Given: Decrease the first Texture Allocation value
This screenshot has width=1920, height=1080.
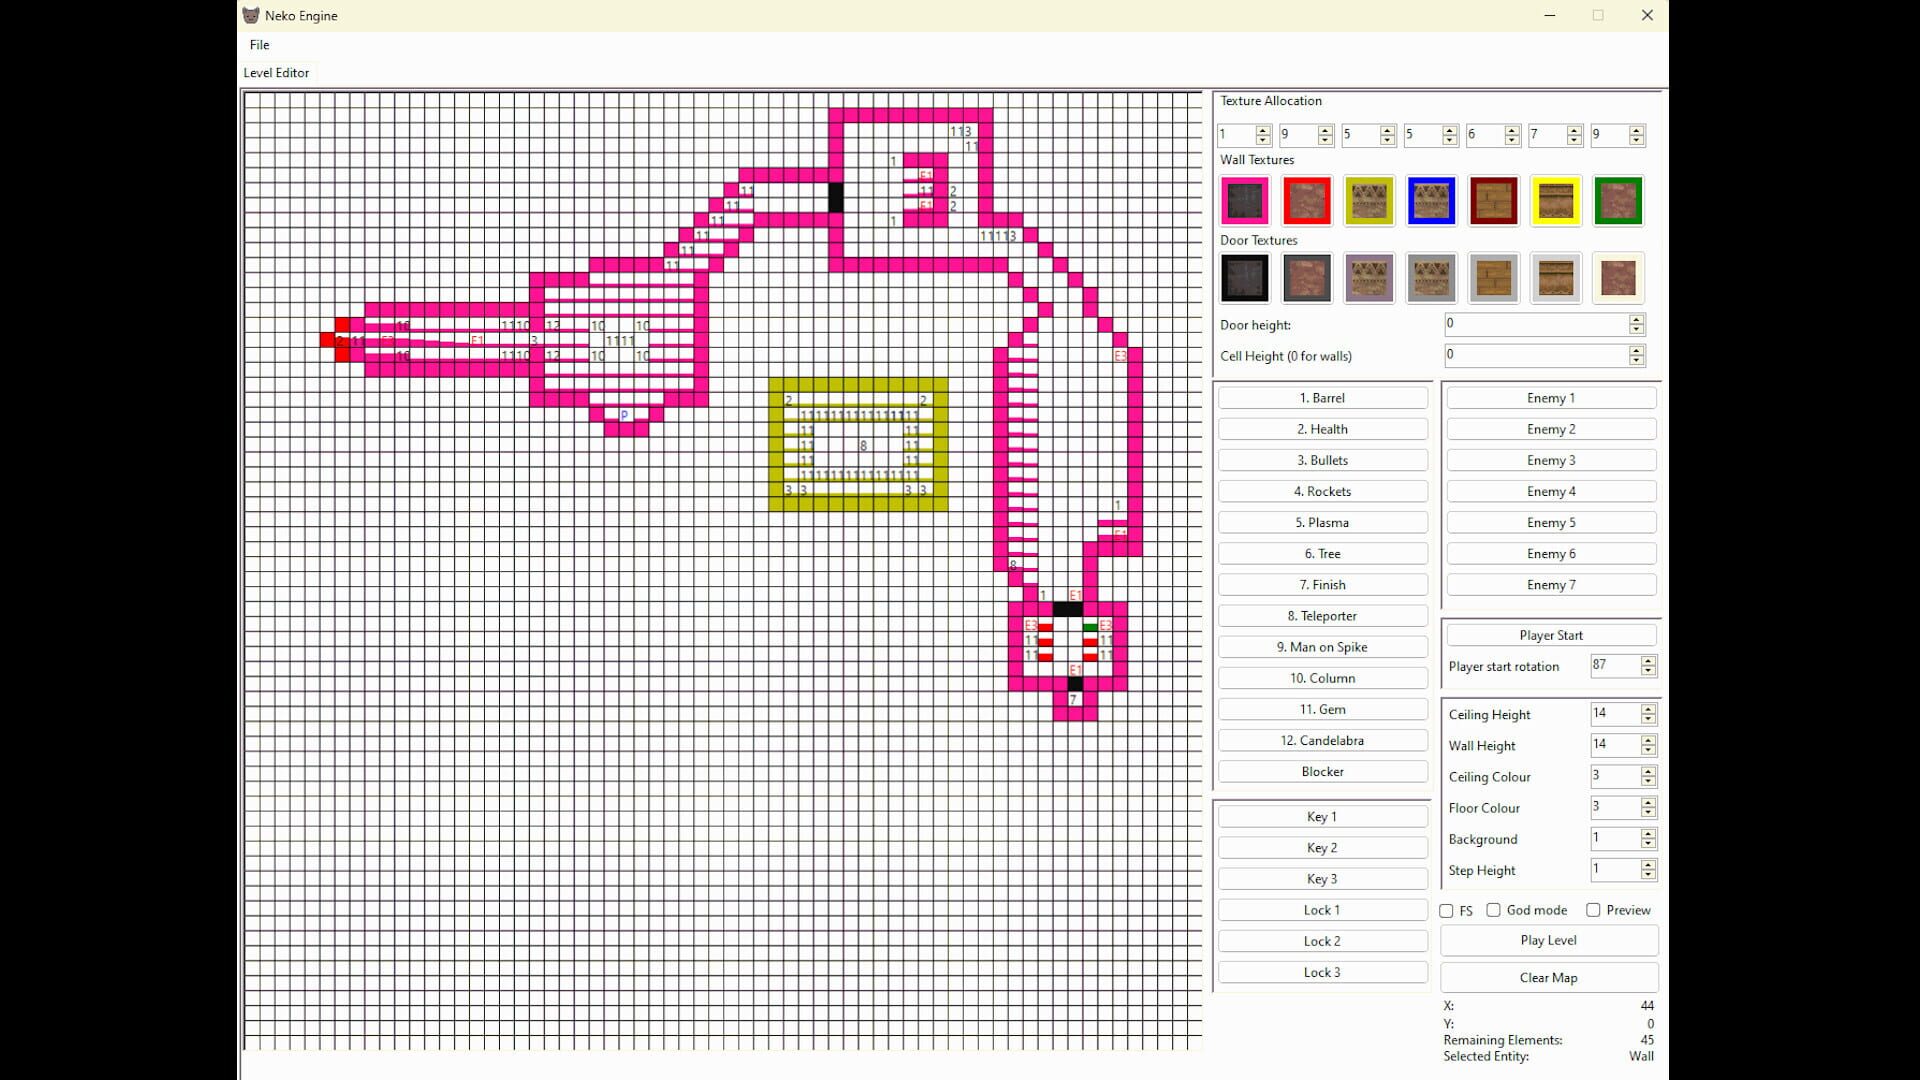Looking at the screenshot, I should pyautogui.click(x=1261, y=139).
